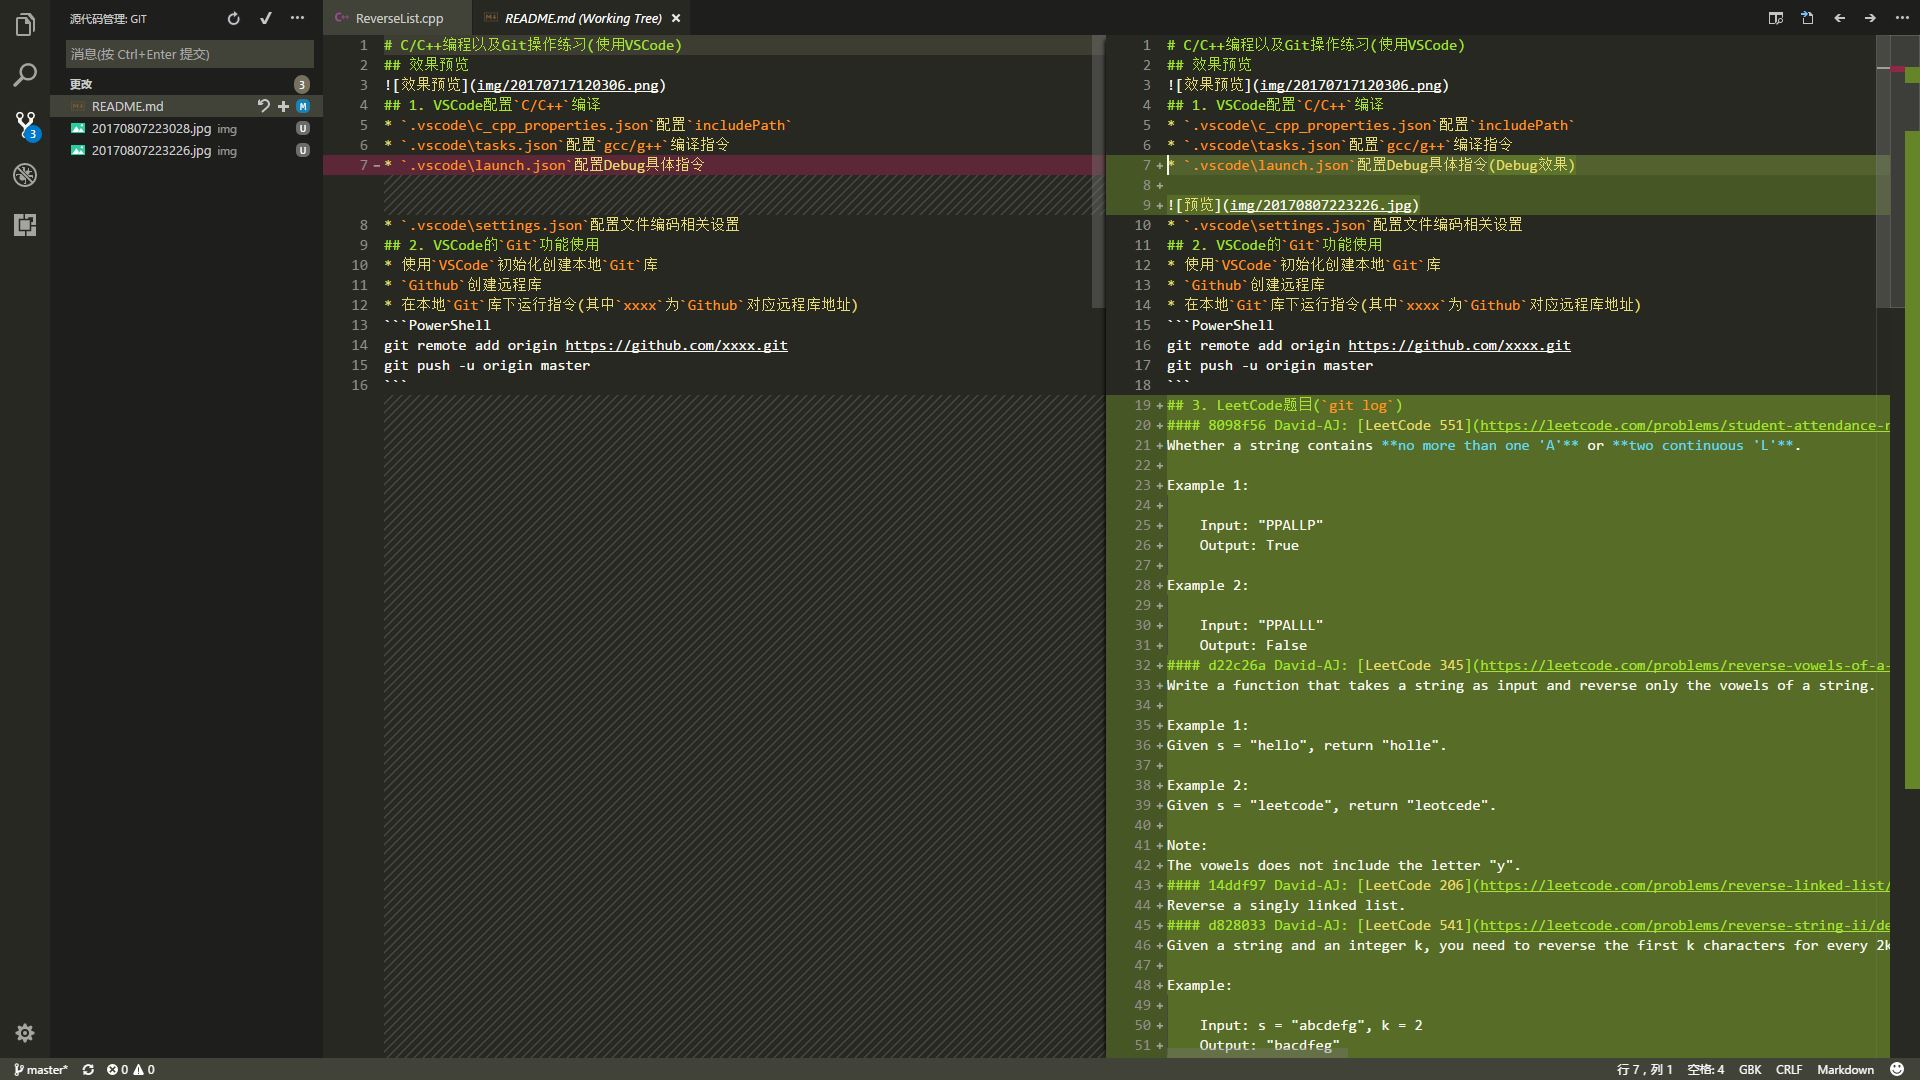Go to previous change arrow

1839,18
